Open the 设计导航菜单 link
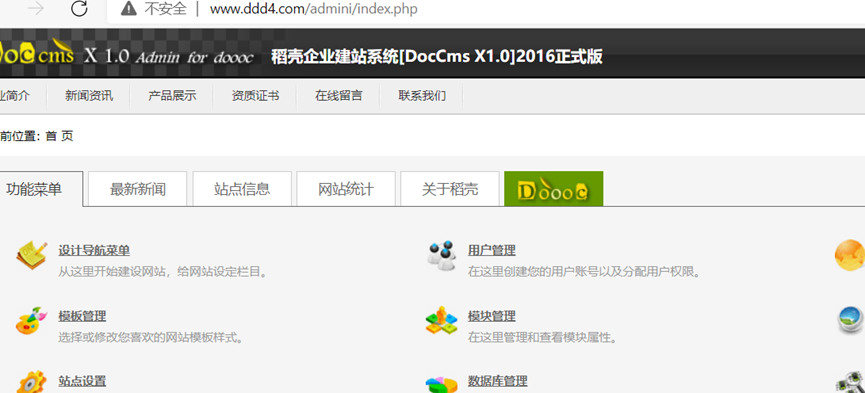Viewport: 865px width, 393px height. 94,251
